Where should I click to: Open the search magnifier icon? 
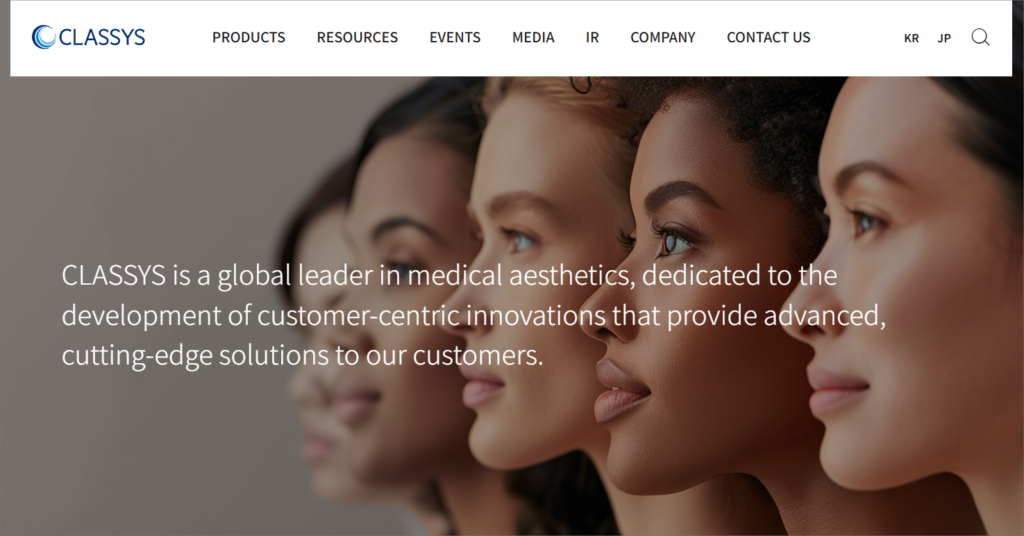tap(980, 37)
